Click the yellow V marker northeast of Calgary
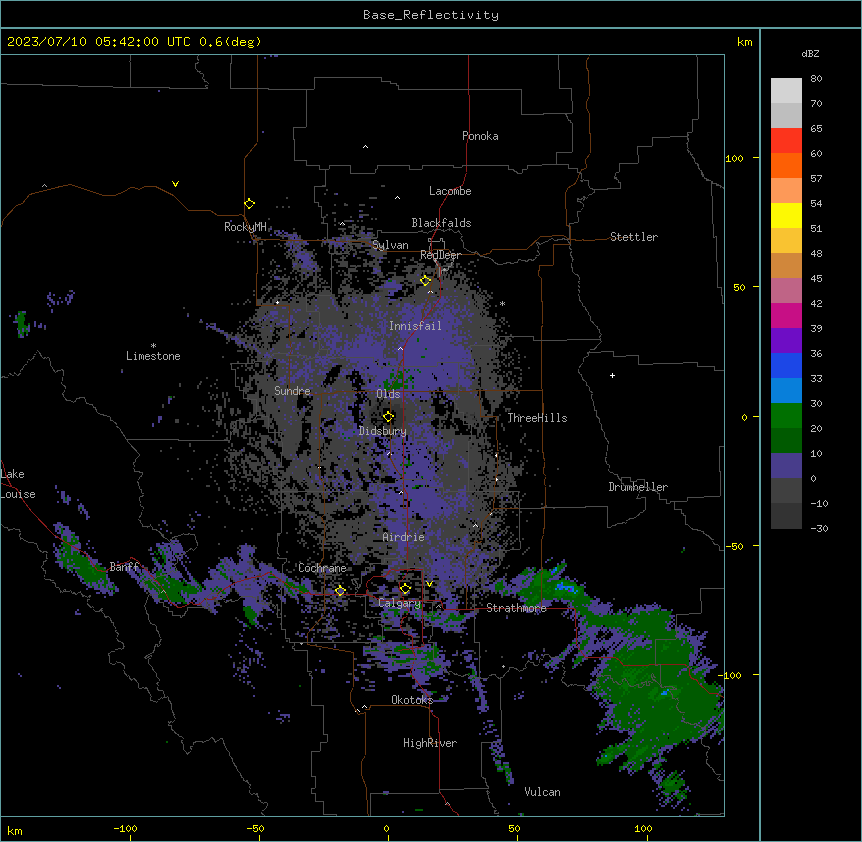Viewport: 862px width, 842px height. click(x=429, y=584)
